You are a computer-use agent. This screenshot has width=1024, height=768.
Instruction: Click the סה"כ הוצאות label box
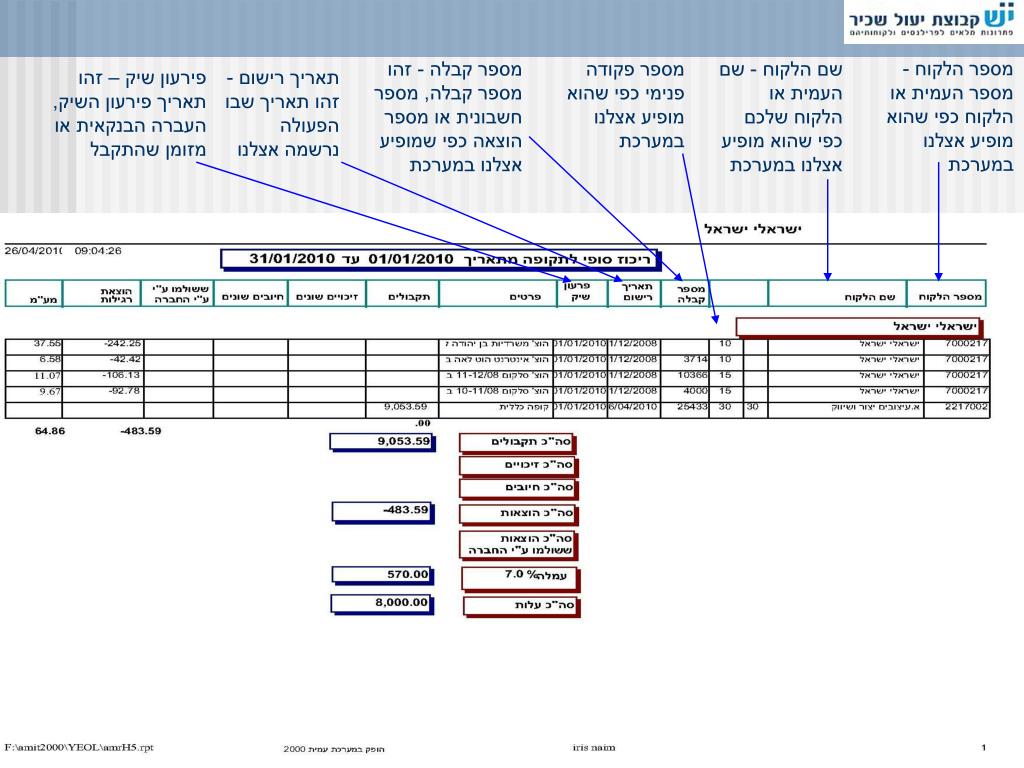(519, 514)
